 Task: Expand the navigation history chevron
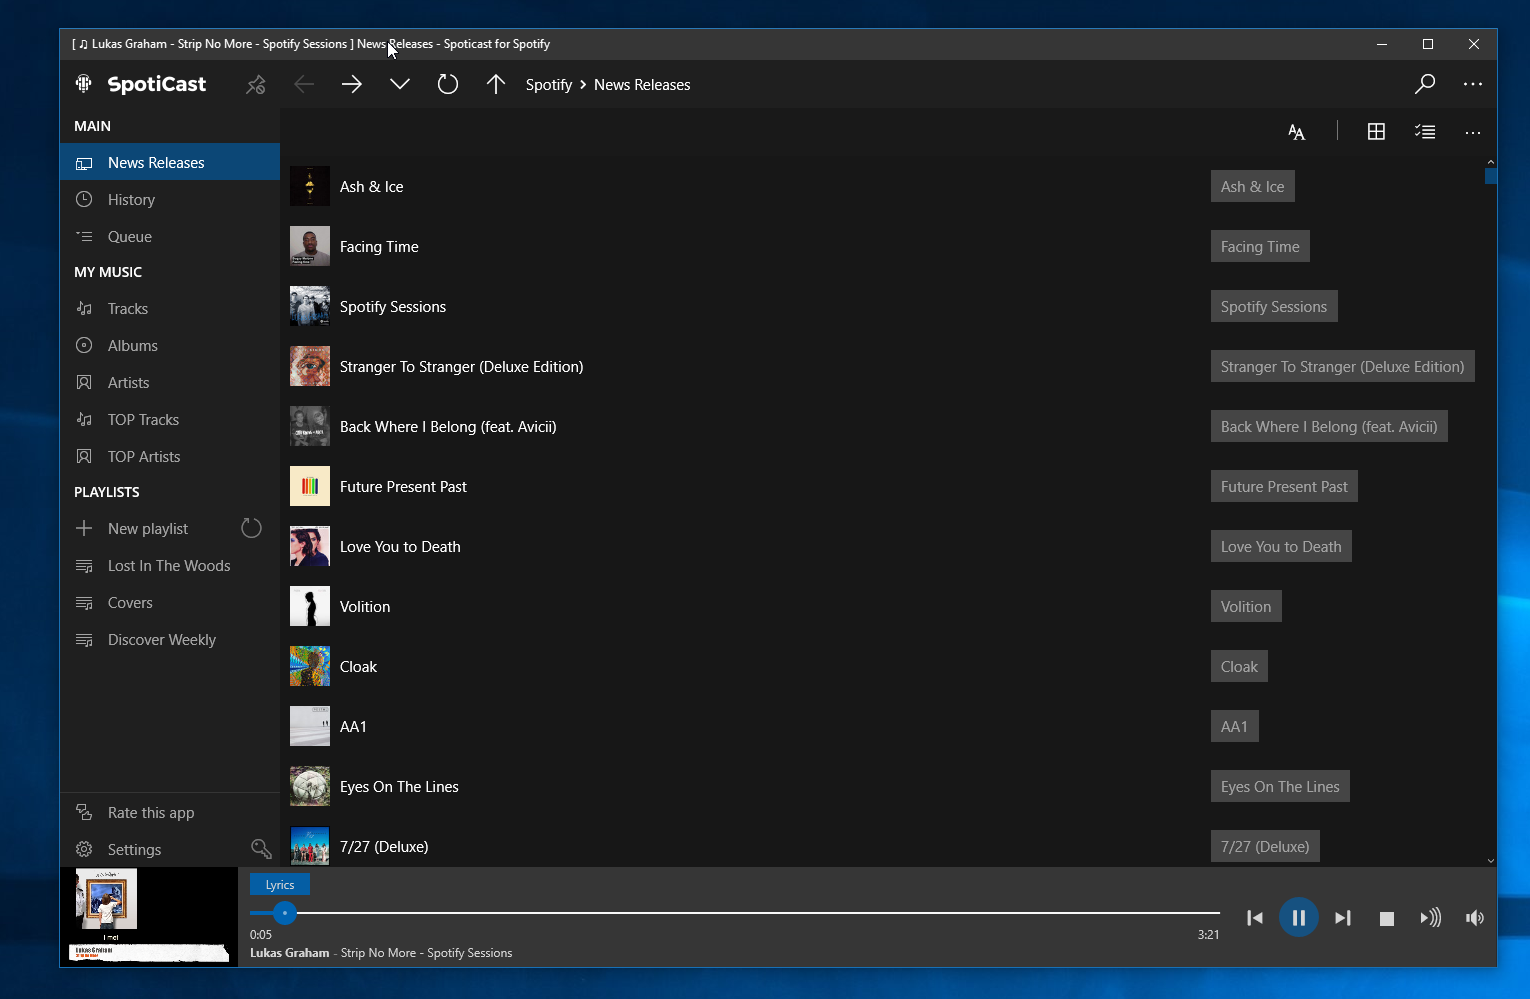(x=400, y=85)
